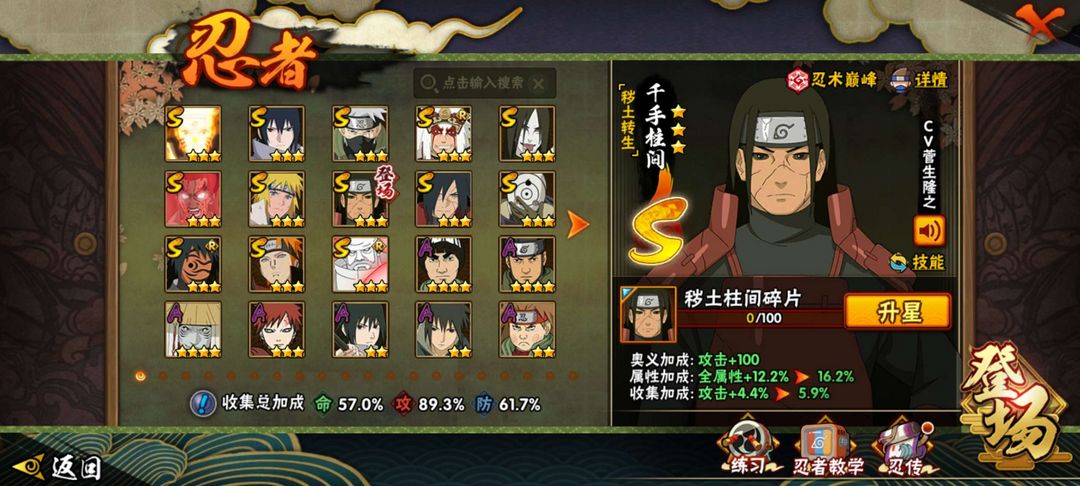Select the Kakashi S-rank ninja thumbnail
The height and width of the screenshot is (486, 1080).
360,134
